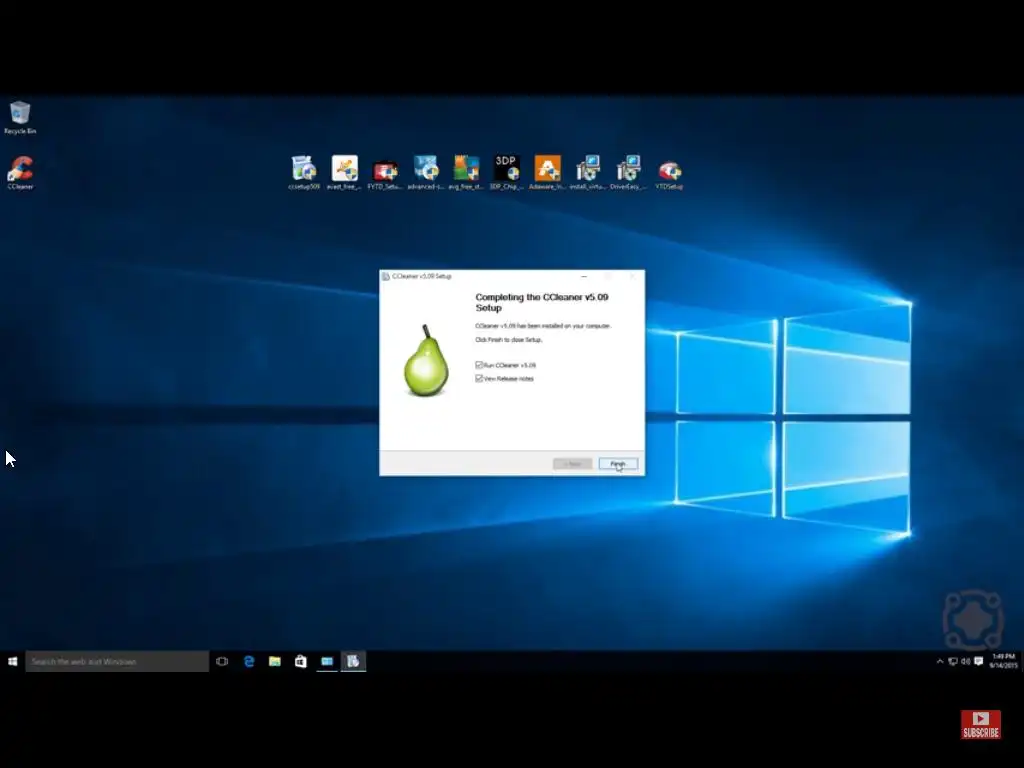Open the Windows Start menu
The image size is (1024, 768).
12,662
